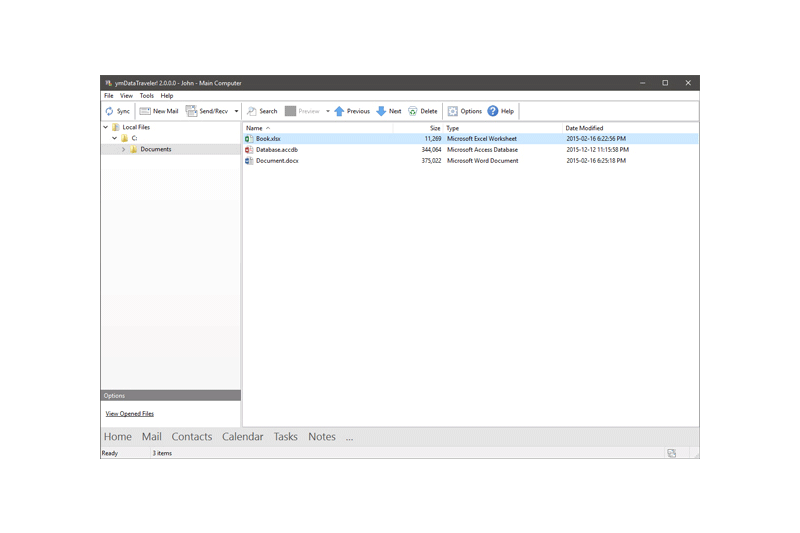Click the 2015-12-12 11:15:58 PM date cell
This screenshot has width=800, height=533.
(x=597, y=150)
